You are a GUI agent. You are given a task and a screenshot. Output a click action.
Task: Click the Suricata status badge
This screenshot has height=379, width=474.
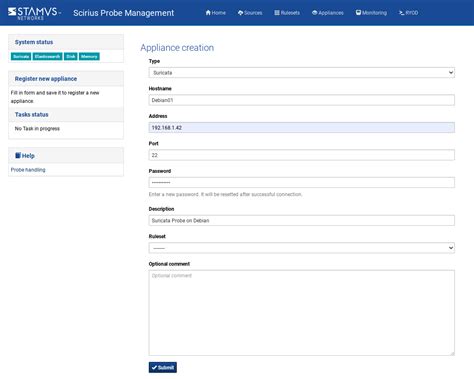tap(21, 57)
